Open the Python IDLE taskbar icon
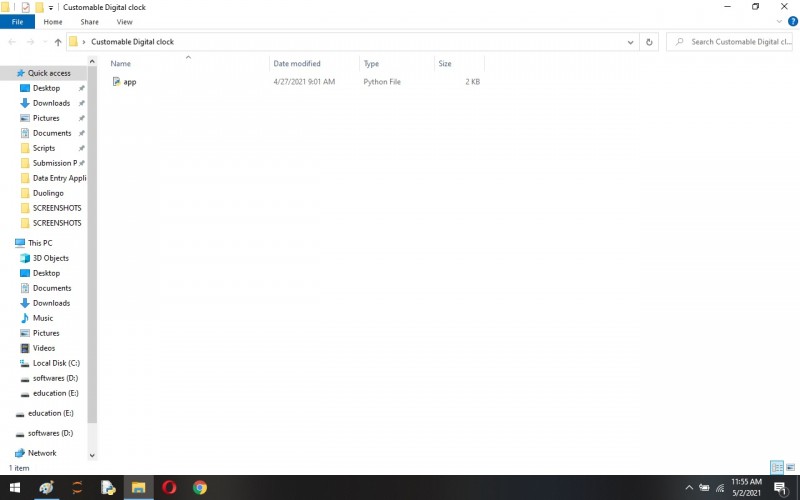 pos(108,488)
